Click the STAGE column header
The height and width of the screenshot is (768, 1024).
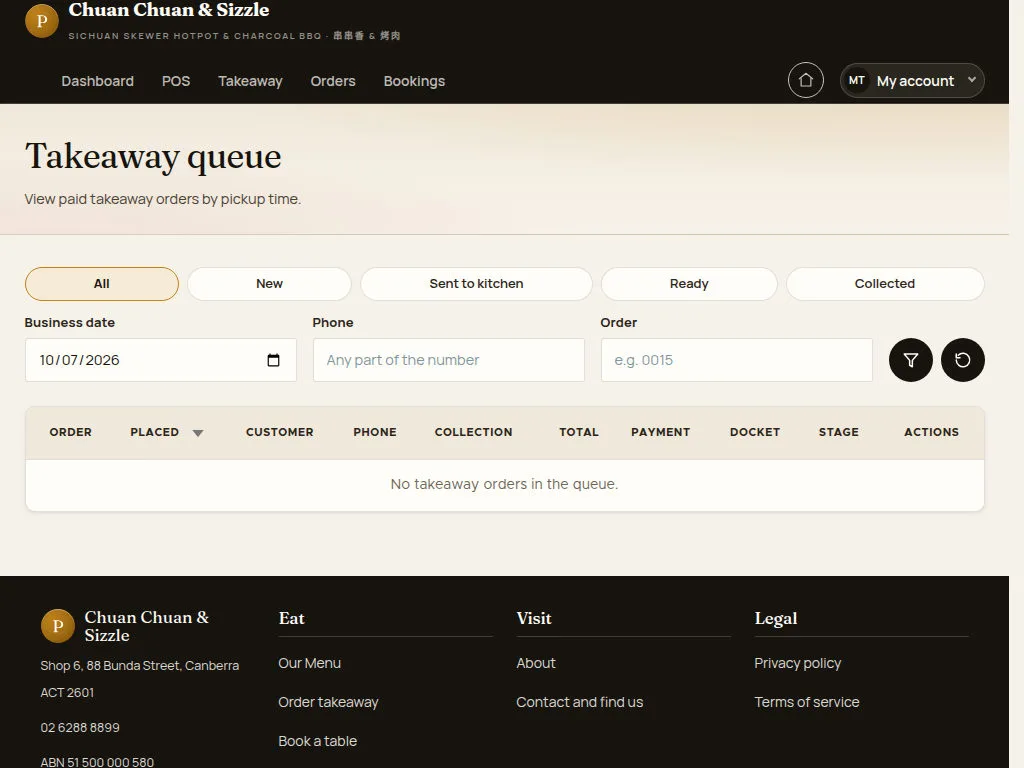(x=839, y=432)
